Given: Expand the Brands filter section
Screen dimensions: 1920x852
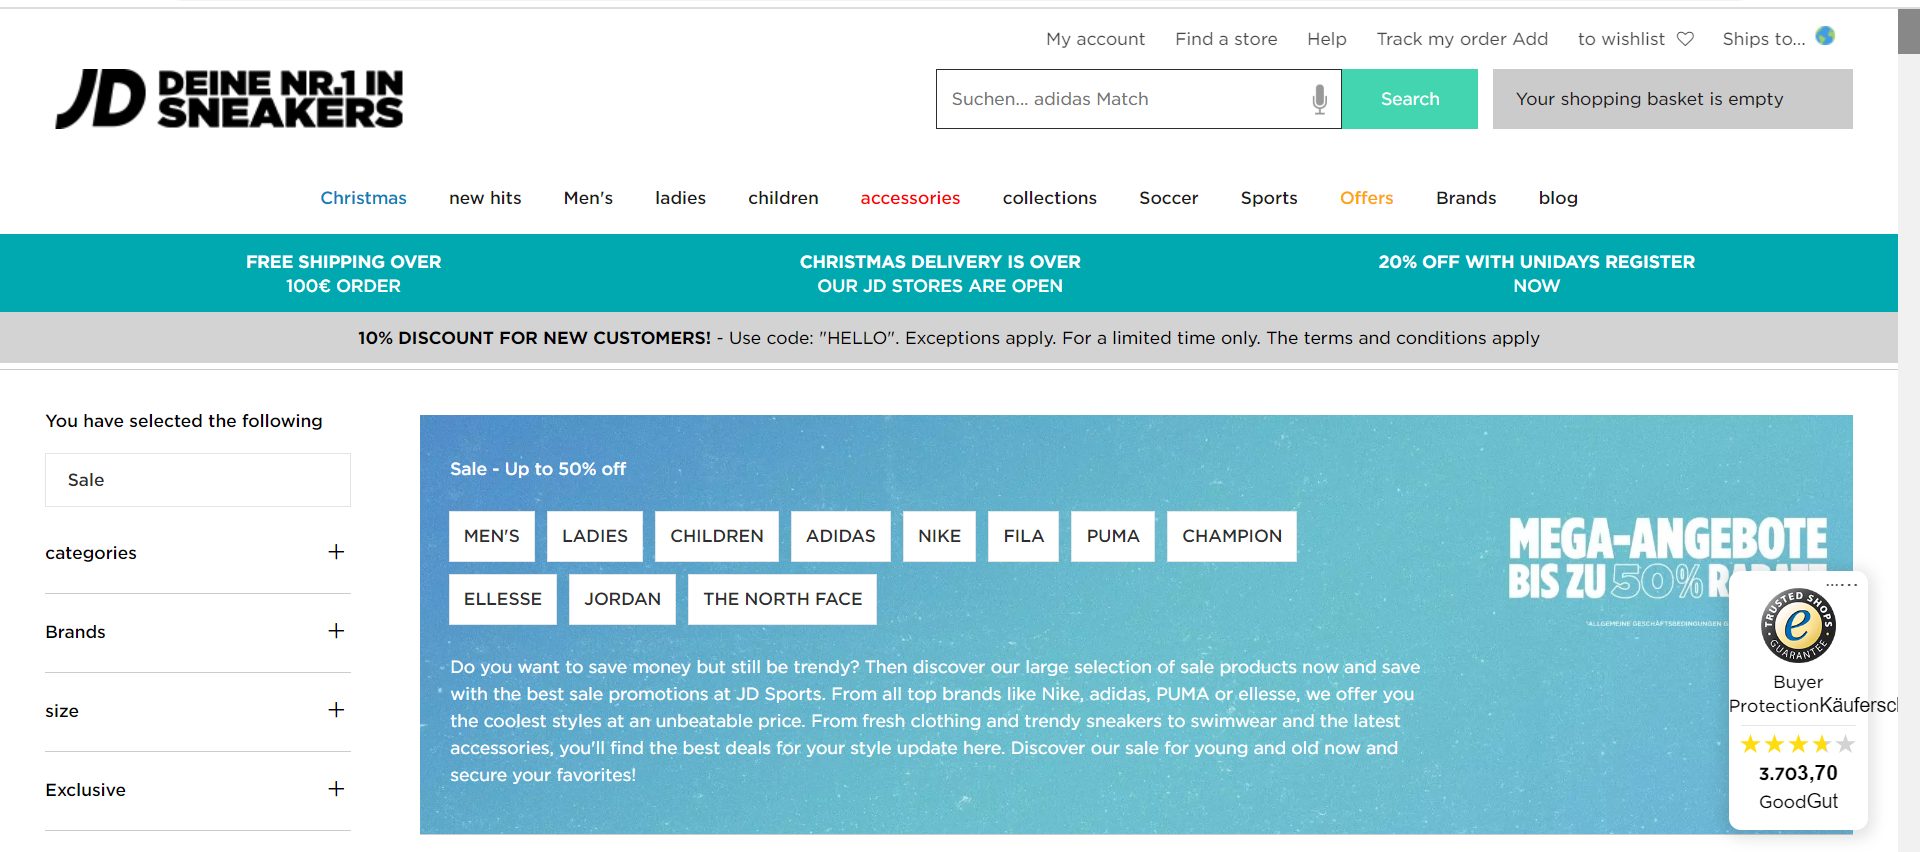Looking at the screenshot, I should point(336,631).
